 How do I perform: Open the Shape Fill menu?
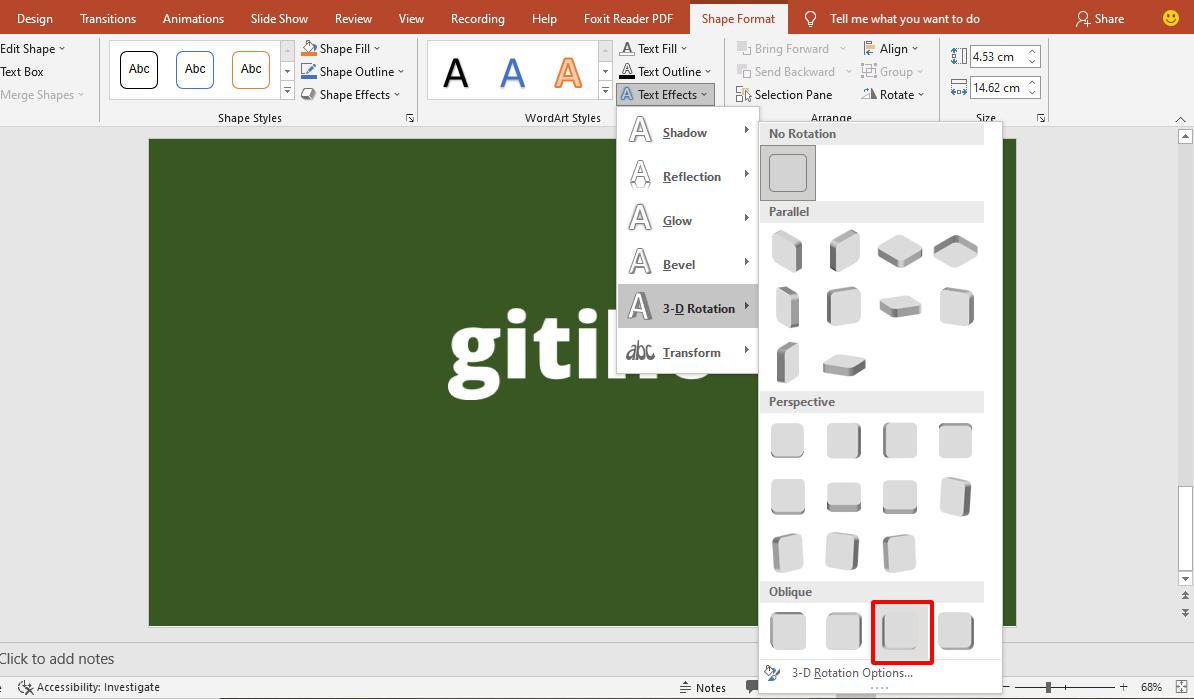(x=340, y=48)
